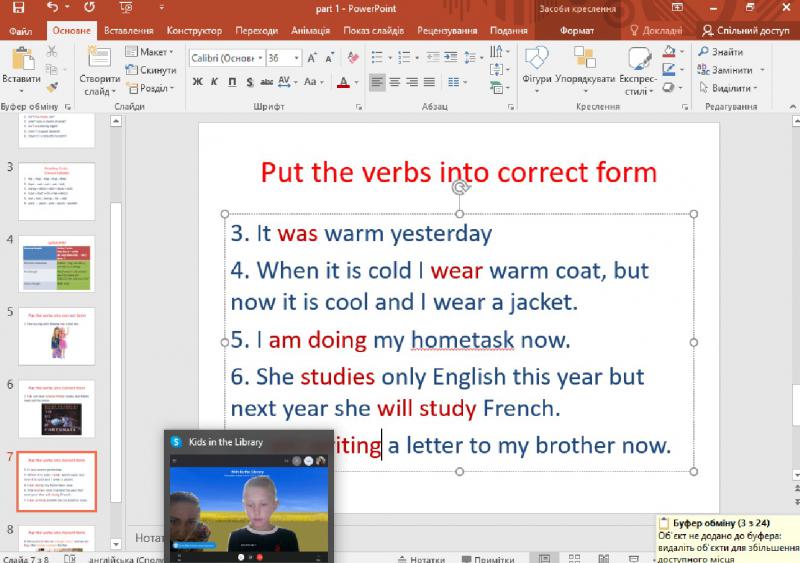Clear all formatting icon
Screen dimensions: 800x563
point(353,58)
